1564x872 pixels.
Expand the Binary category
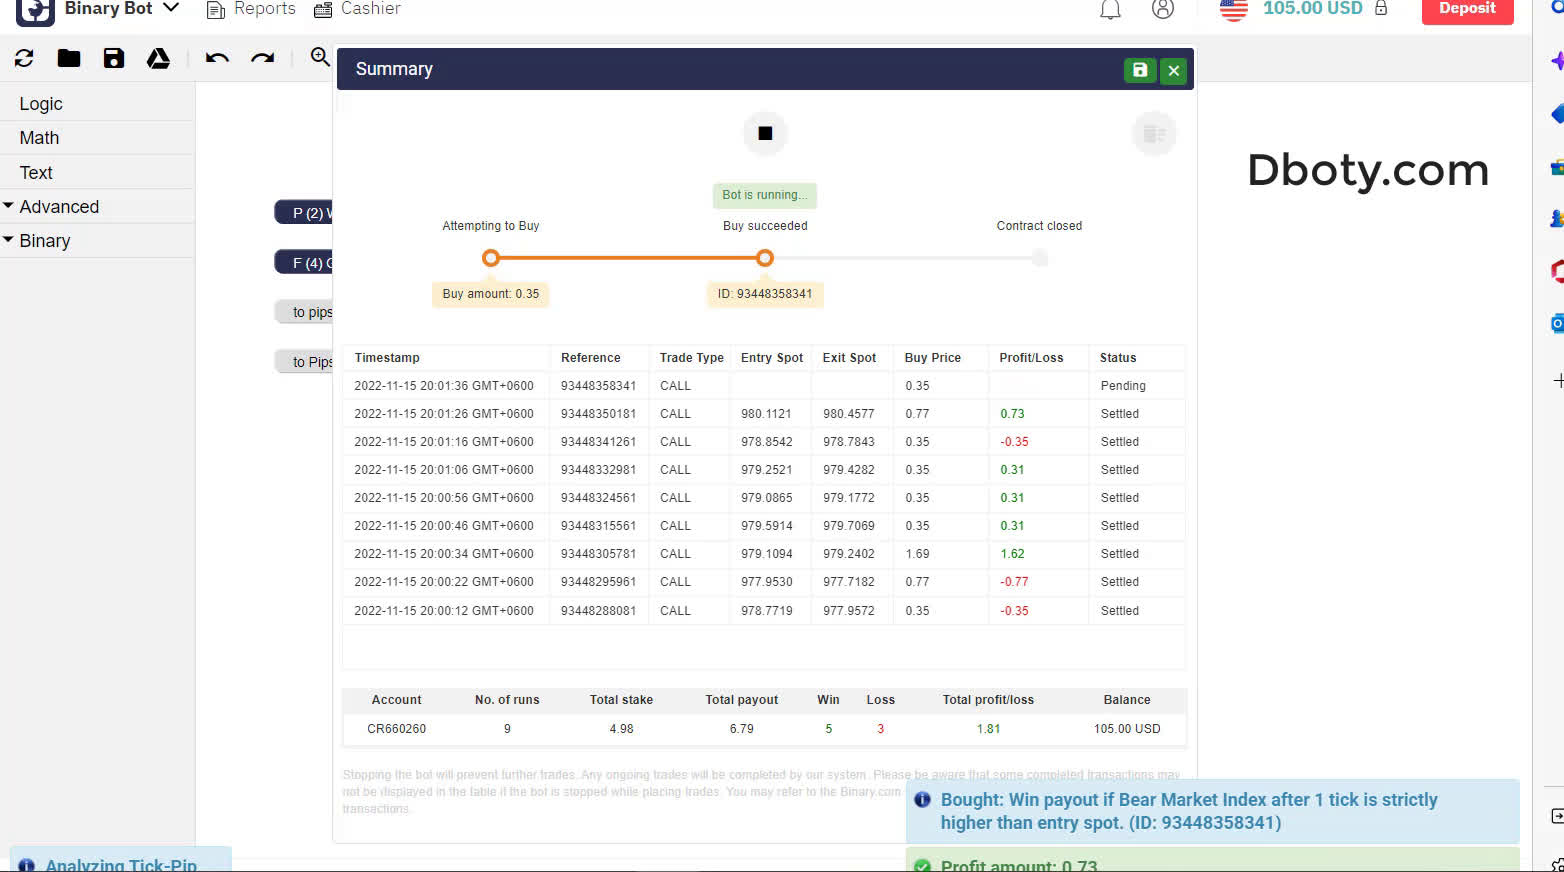pos(45,241)
